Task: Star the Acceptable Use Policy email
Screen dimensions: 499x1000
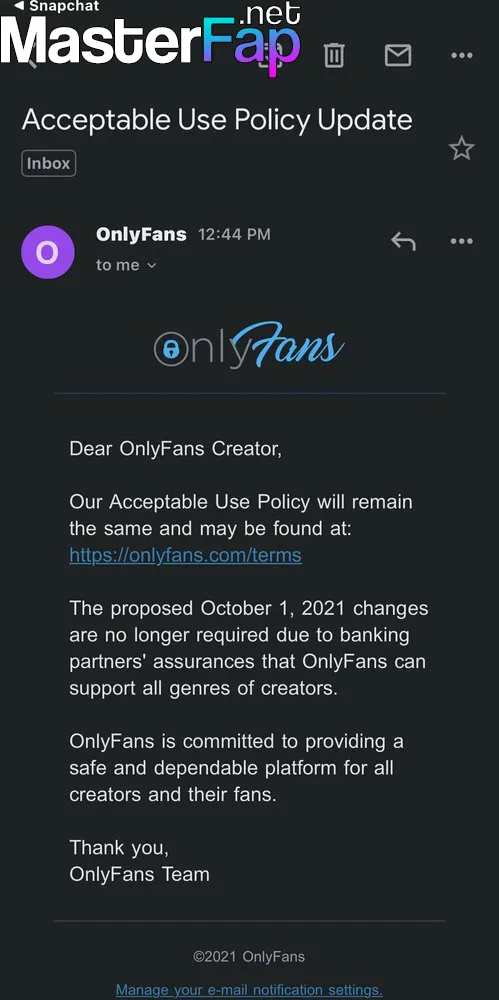Action: pyautogui.click(x=461, y=149)
